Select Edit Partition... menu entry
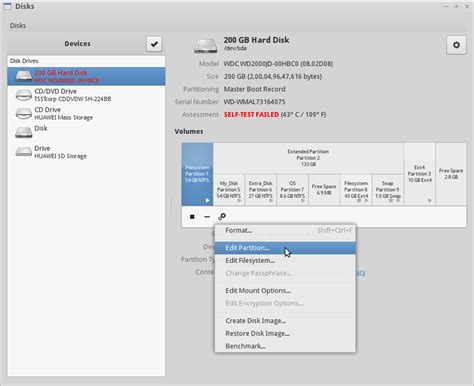 pos(285,248)
